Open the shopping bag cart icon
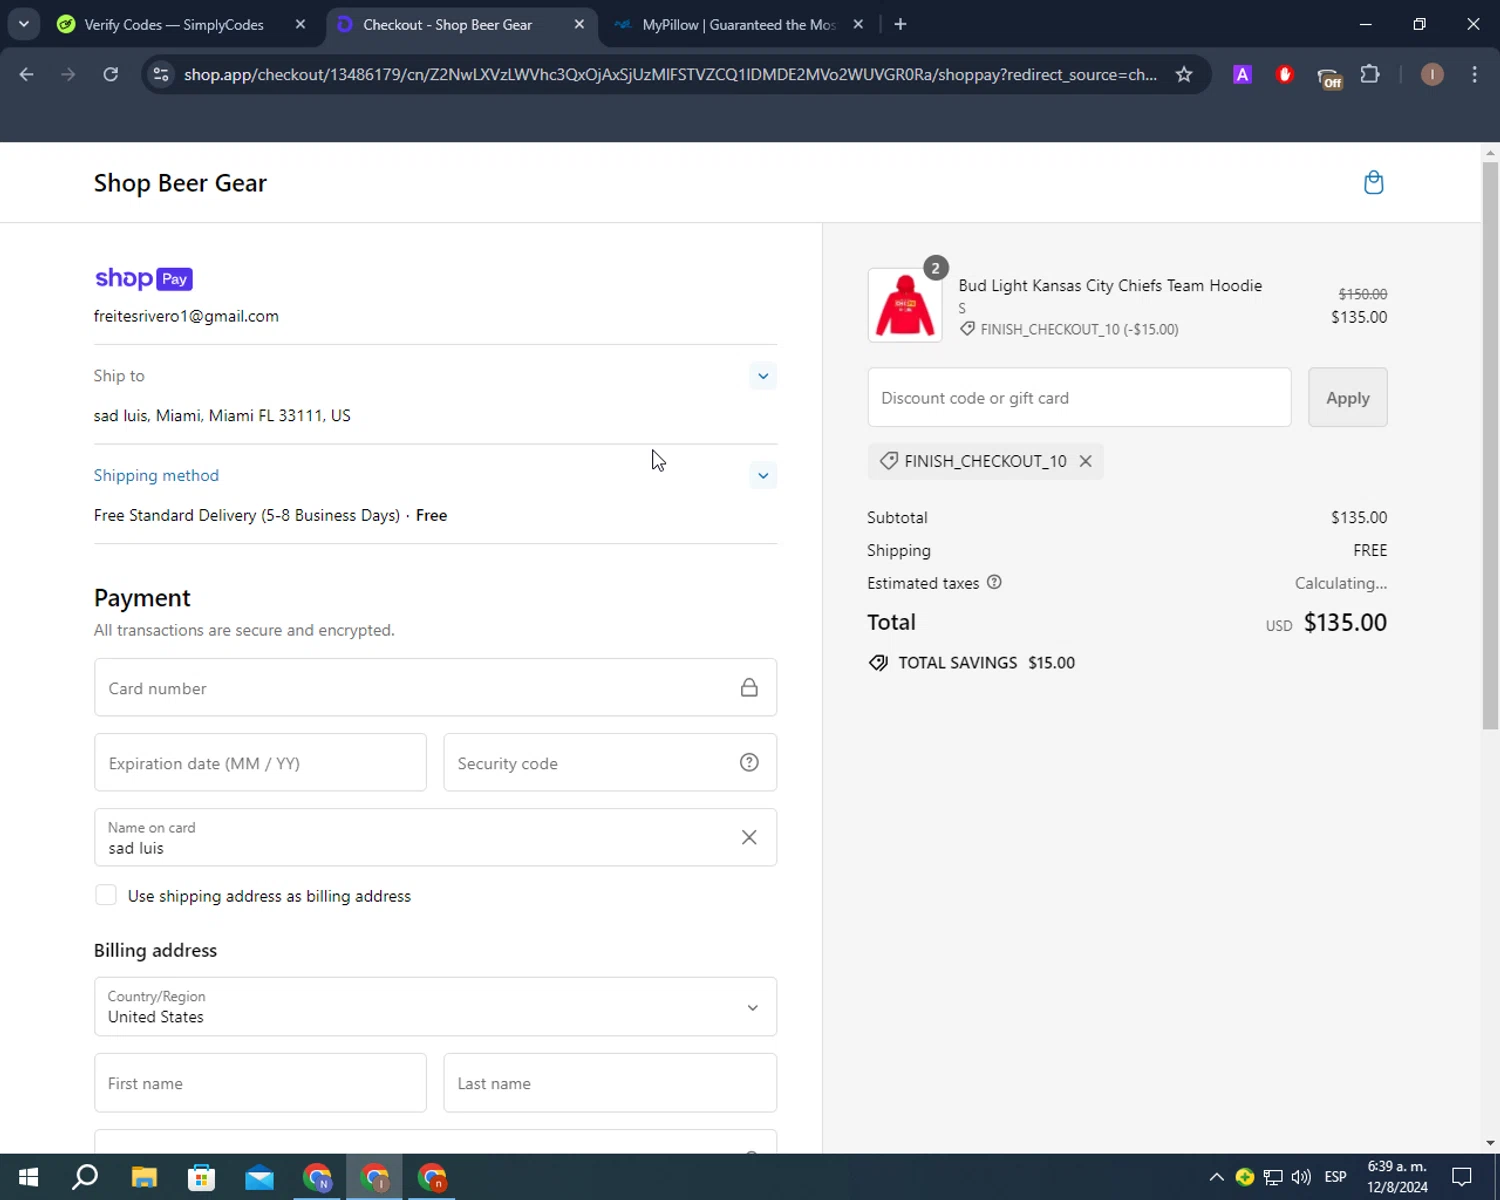The image size is (1500, 1200). (x=1374, y=182)
